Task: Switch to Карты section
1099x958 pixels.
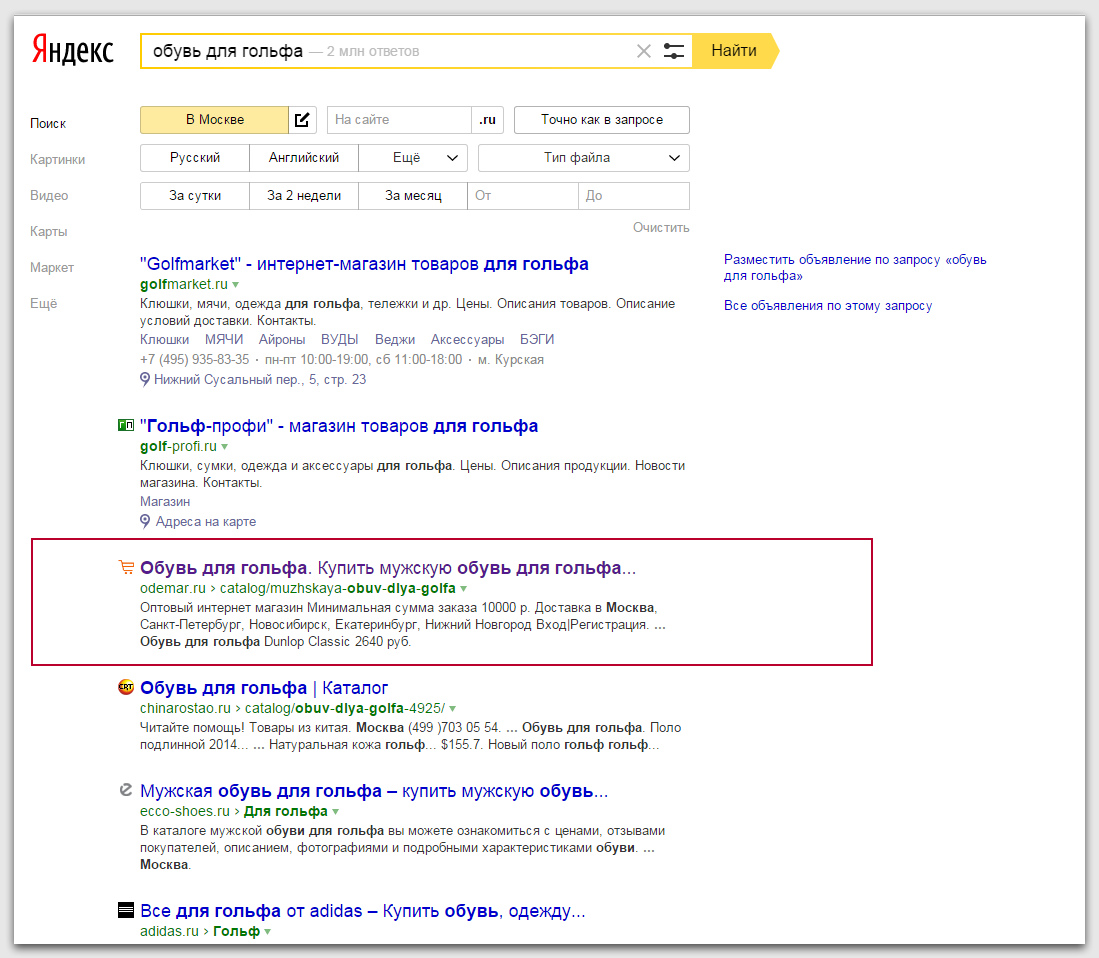Action: tap(48, 231)
